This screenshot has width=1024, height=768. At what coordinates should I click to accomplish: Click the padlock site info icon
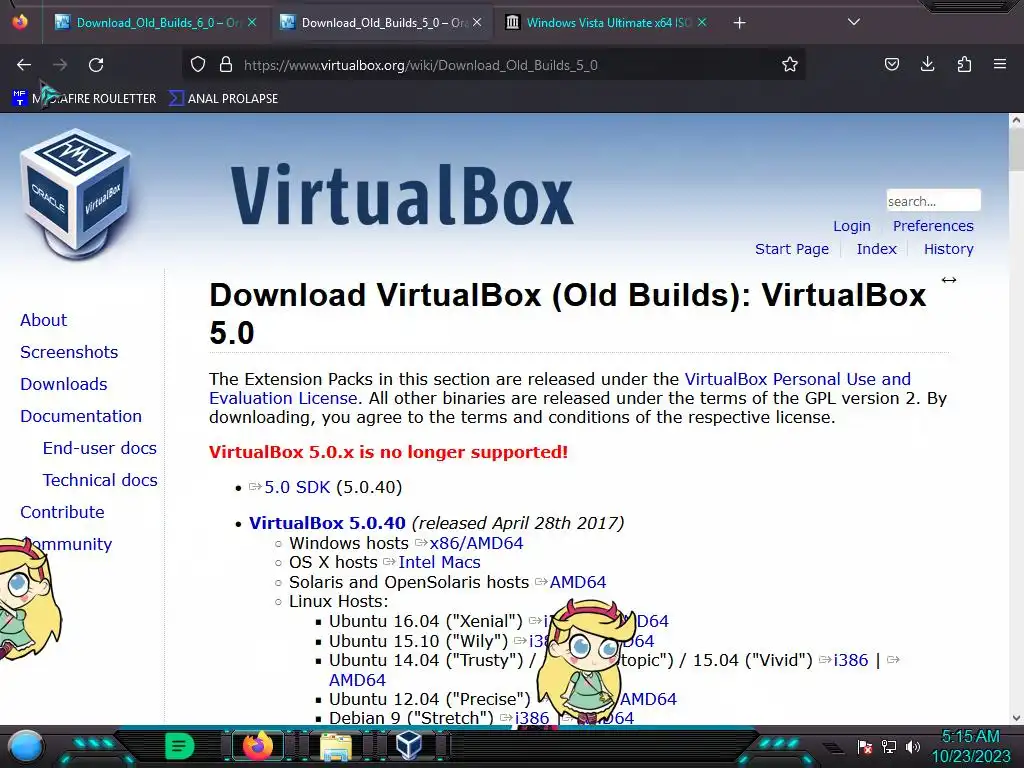[226, 65]
